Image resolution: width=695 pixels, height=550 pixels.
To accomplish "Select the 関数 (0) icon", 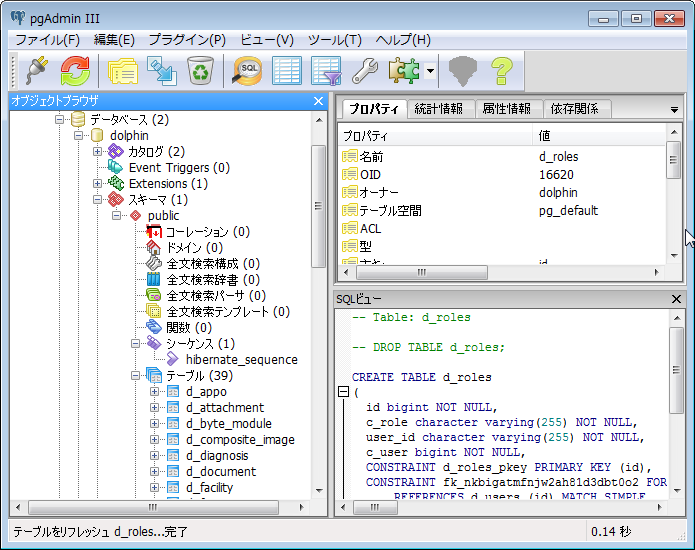I will (x=154, y=328).
